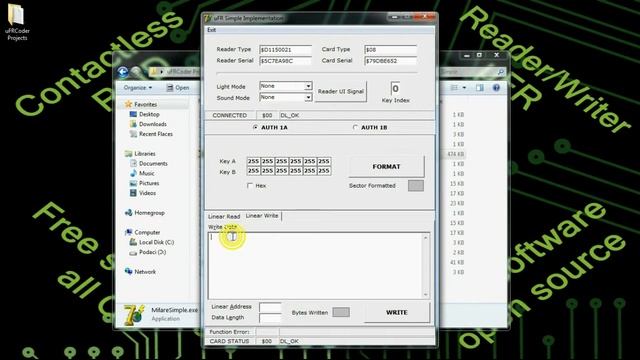Click inside the Write Data text area
This screenshot has width=640, height=360.
click(315, 265)
